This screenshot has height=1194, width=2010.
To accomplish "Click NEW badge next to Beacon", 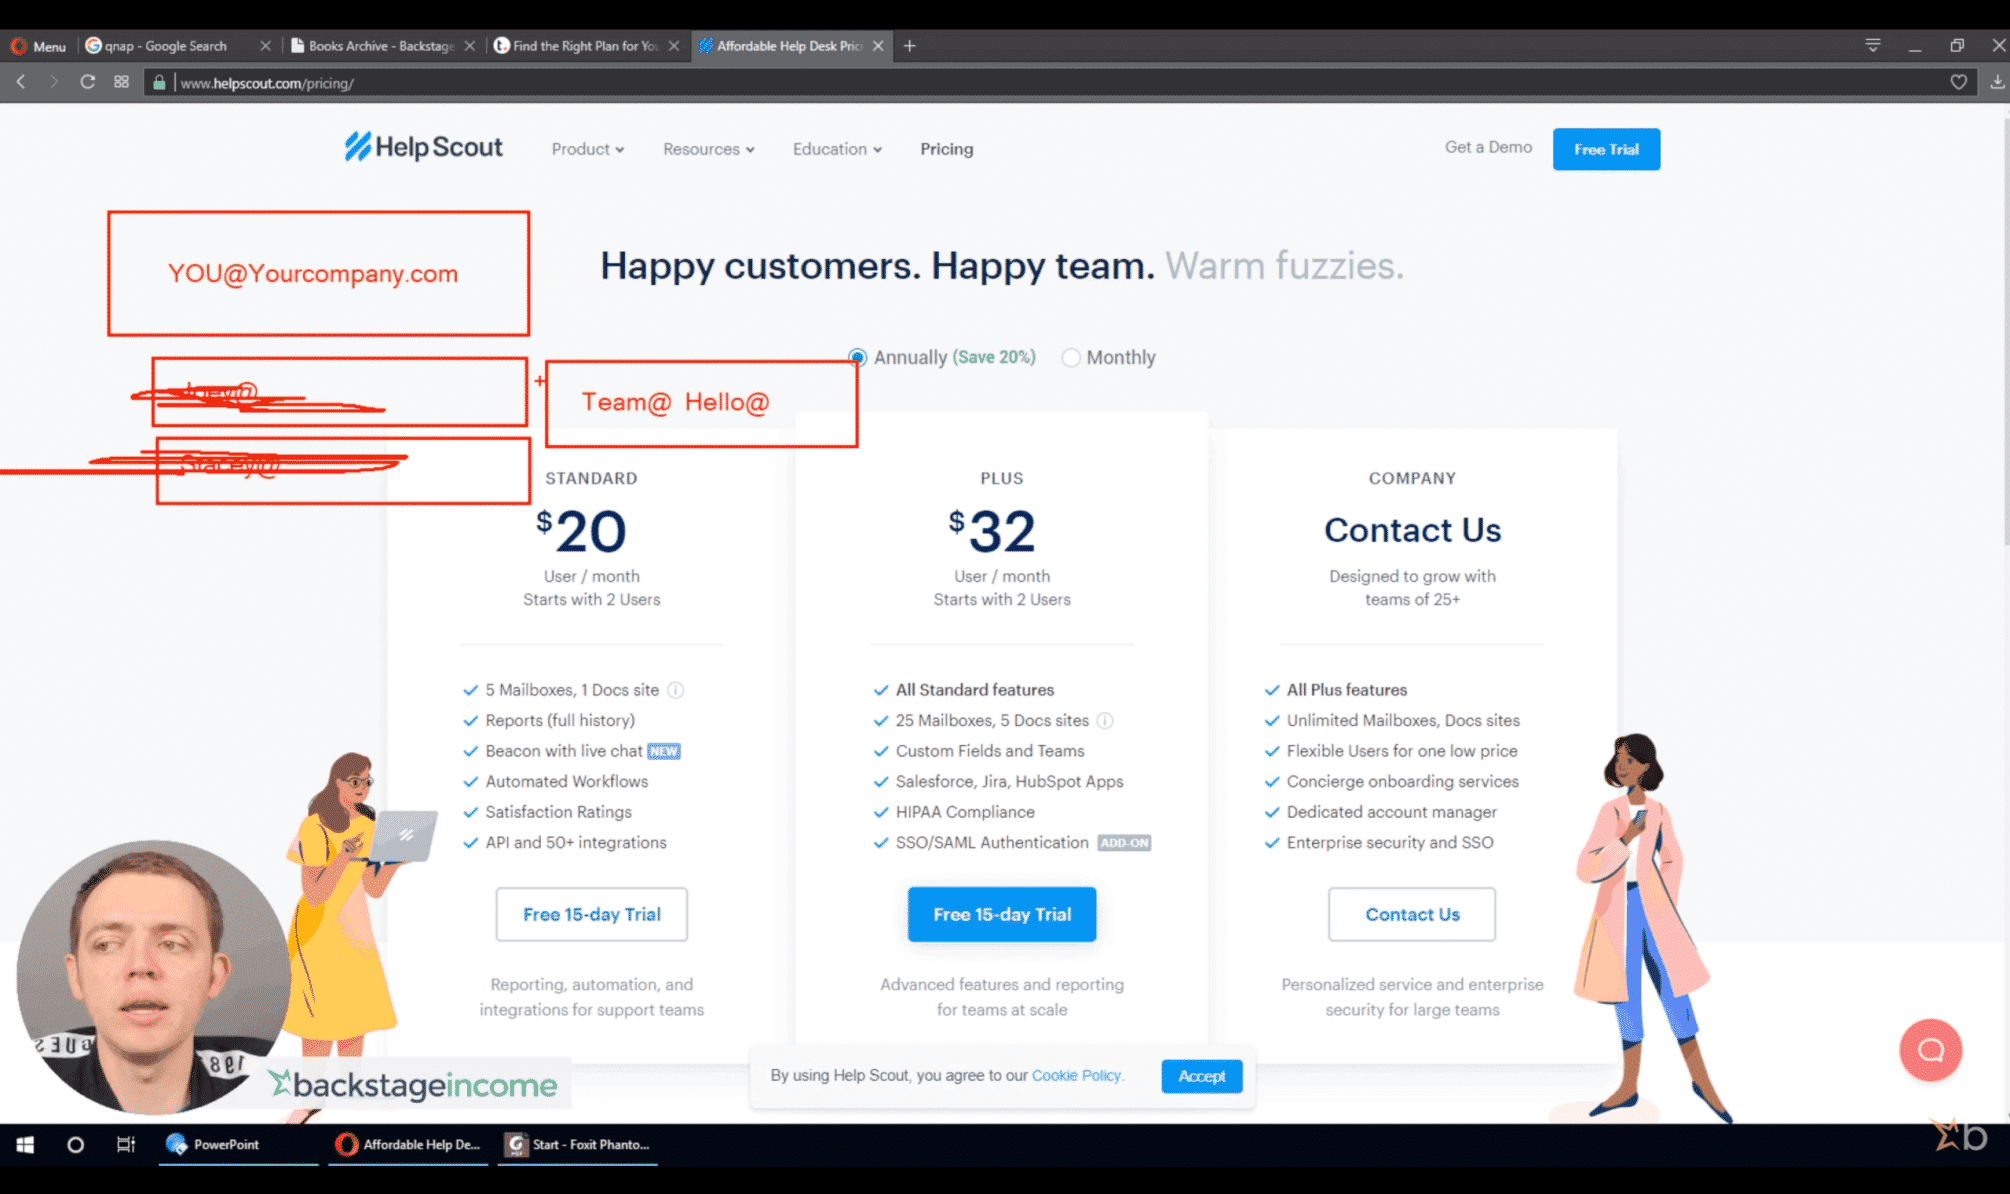I will click(664, 752).
